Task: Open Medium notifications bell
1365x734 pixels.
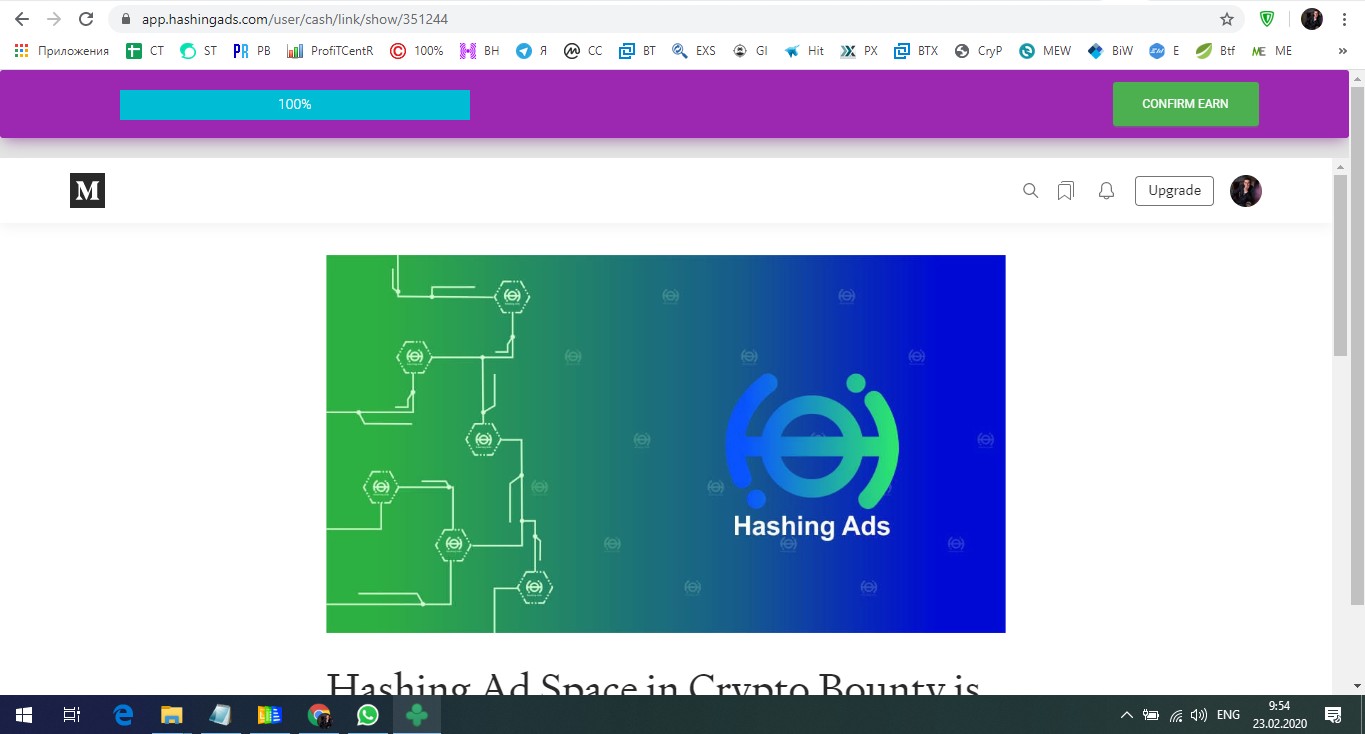Action: pyautogui.click(x=1106, y=191)
